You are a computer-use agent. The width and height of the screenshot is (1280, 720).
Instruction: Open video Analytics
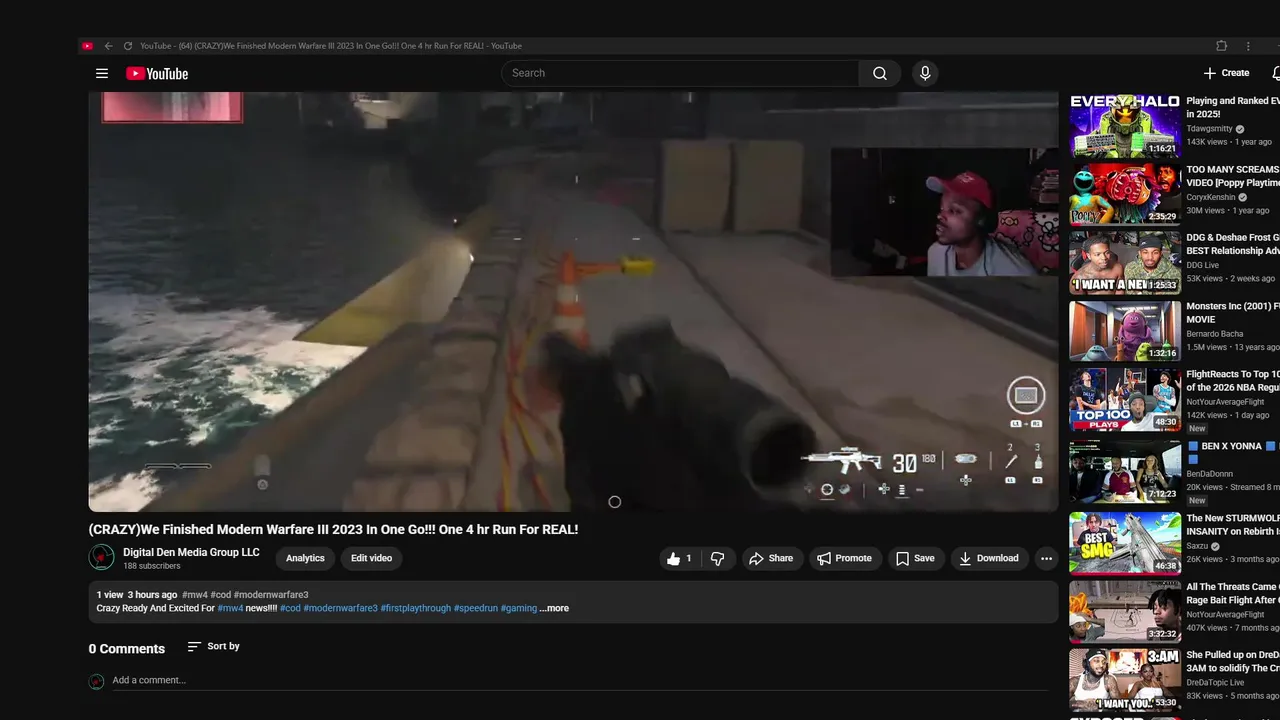[x=305, y=558]
